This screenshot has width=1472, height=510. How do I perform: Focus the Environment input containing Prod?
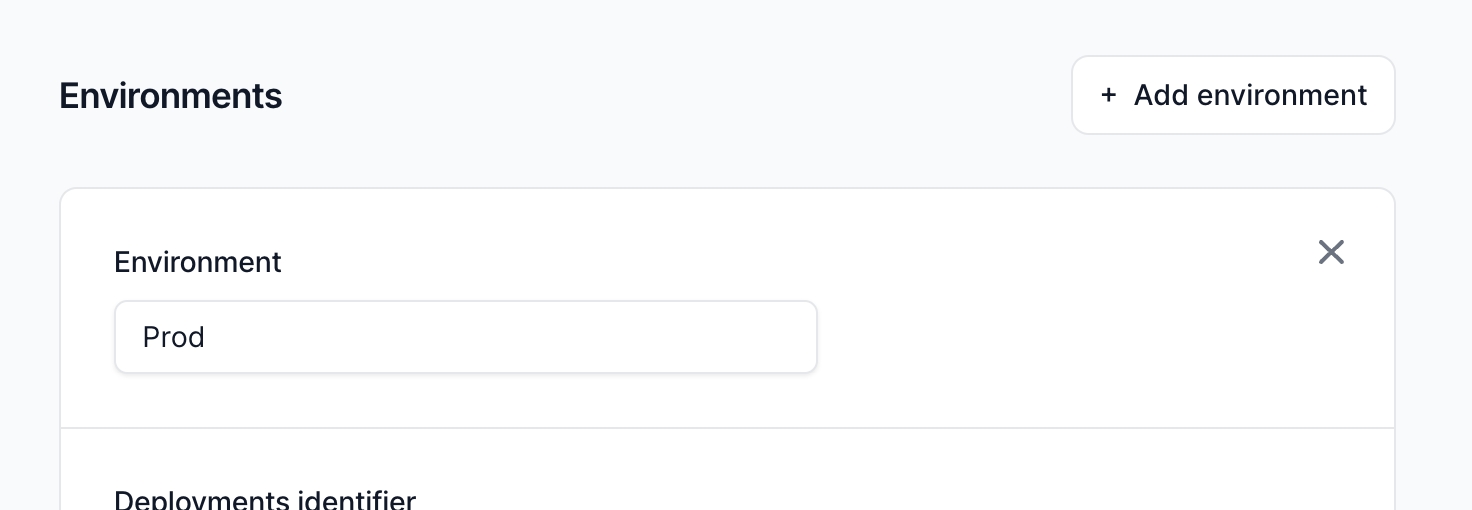click(x=466, y=337)
